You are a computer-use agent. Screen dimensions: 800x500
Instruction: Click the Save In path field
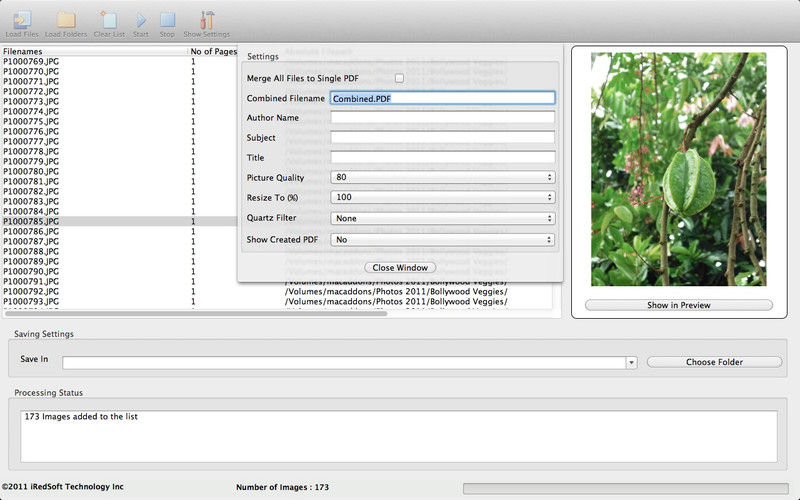344,362
